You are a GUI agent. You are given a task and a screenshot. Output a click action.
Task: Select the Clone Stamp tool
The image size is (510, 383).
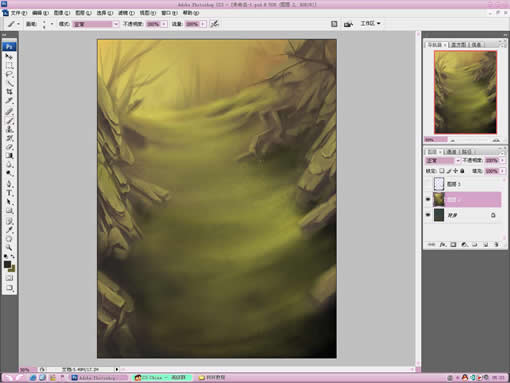tap(9, 129)
